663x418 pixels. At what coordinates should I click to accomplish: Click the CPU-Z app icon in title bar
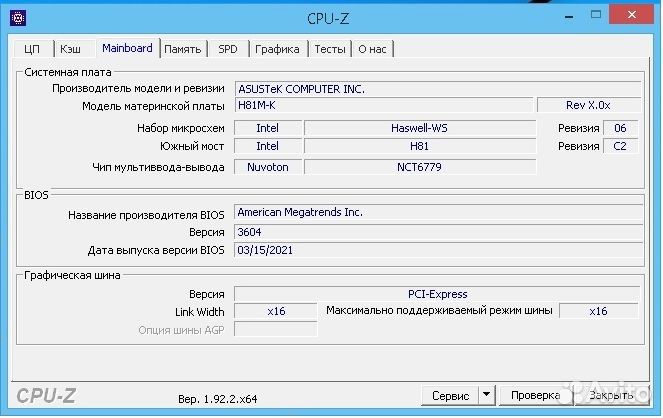tap(18, 18)
